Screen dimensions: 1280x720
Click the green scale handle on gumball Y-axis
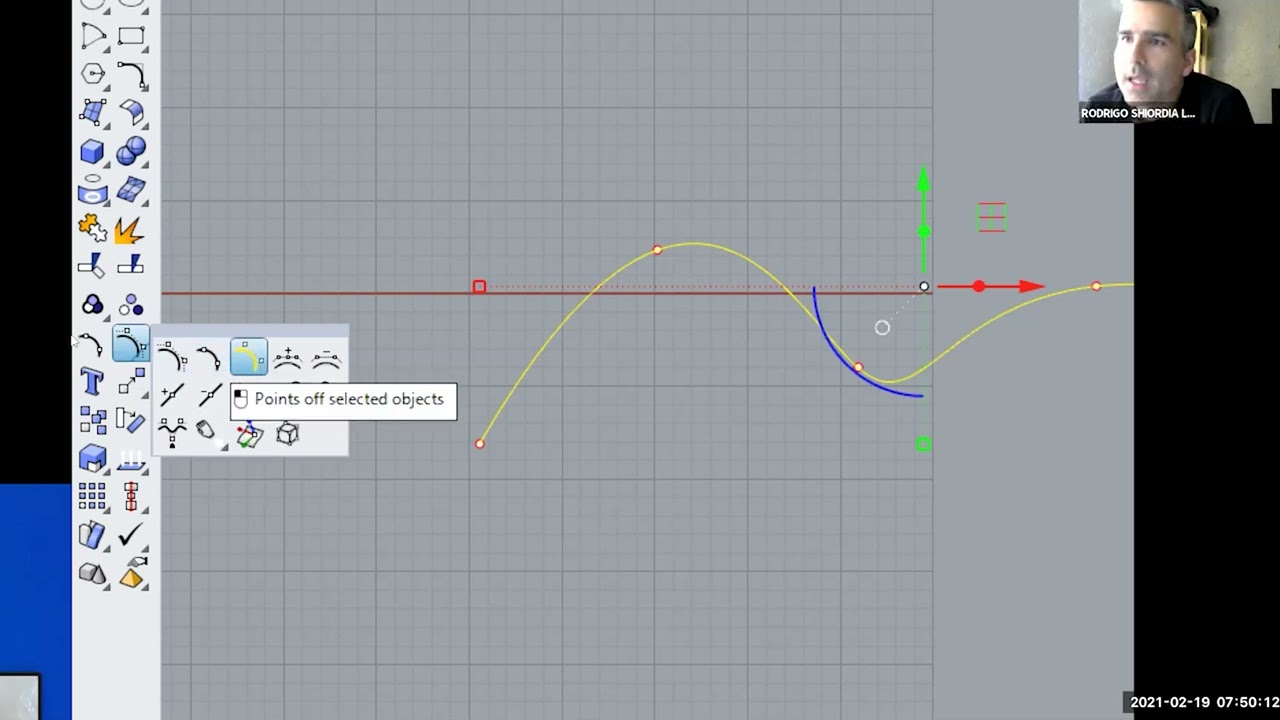(x=924, y=232)
